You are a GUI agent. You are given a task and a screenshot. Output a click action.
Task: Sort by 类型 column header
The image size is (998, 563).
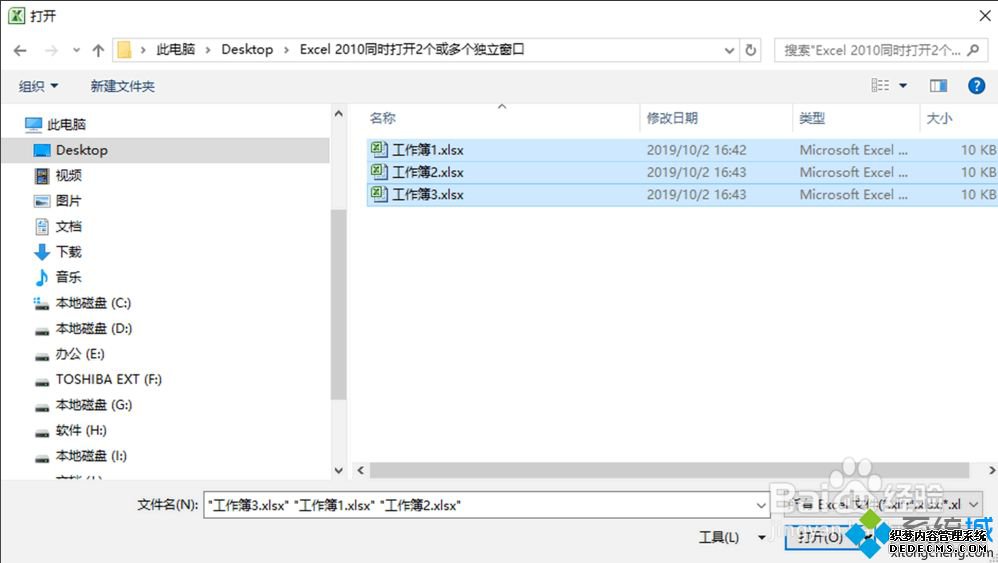coord(812,118)
